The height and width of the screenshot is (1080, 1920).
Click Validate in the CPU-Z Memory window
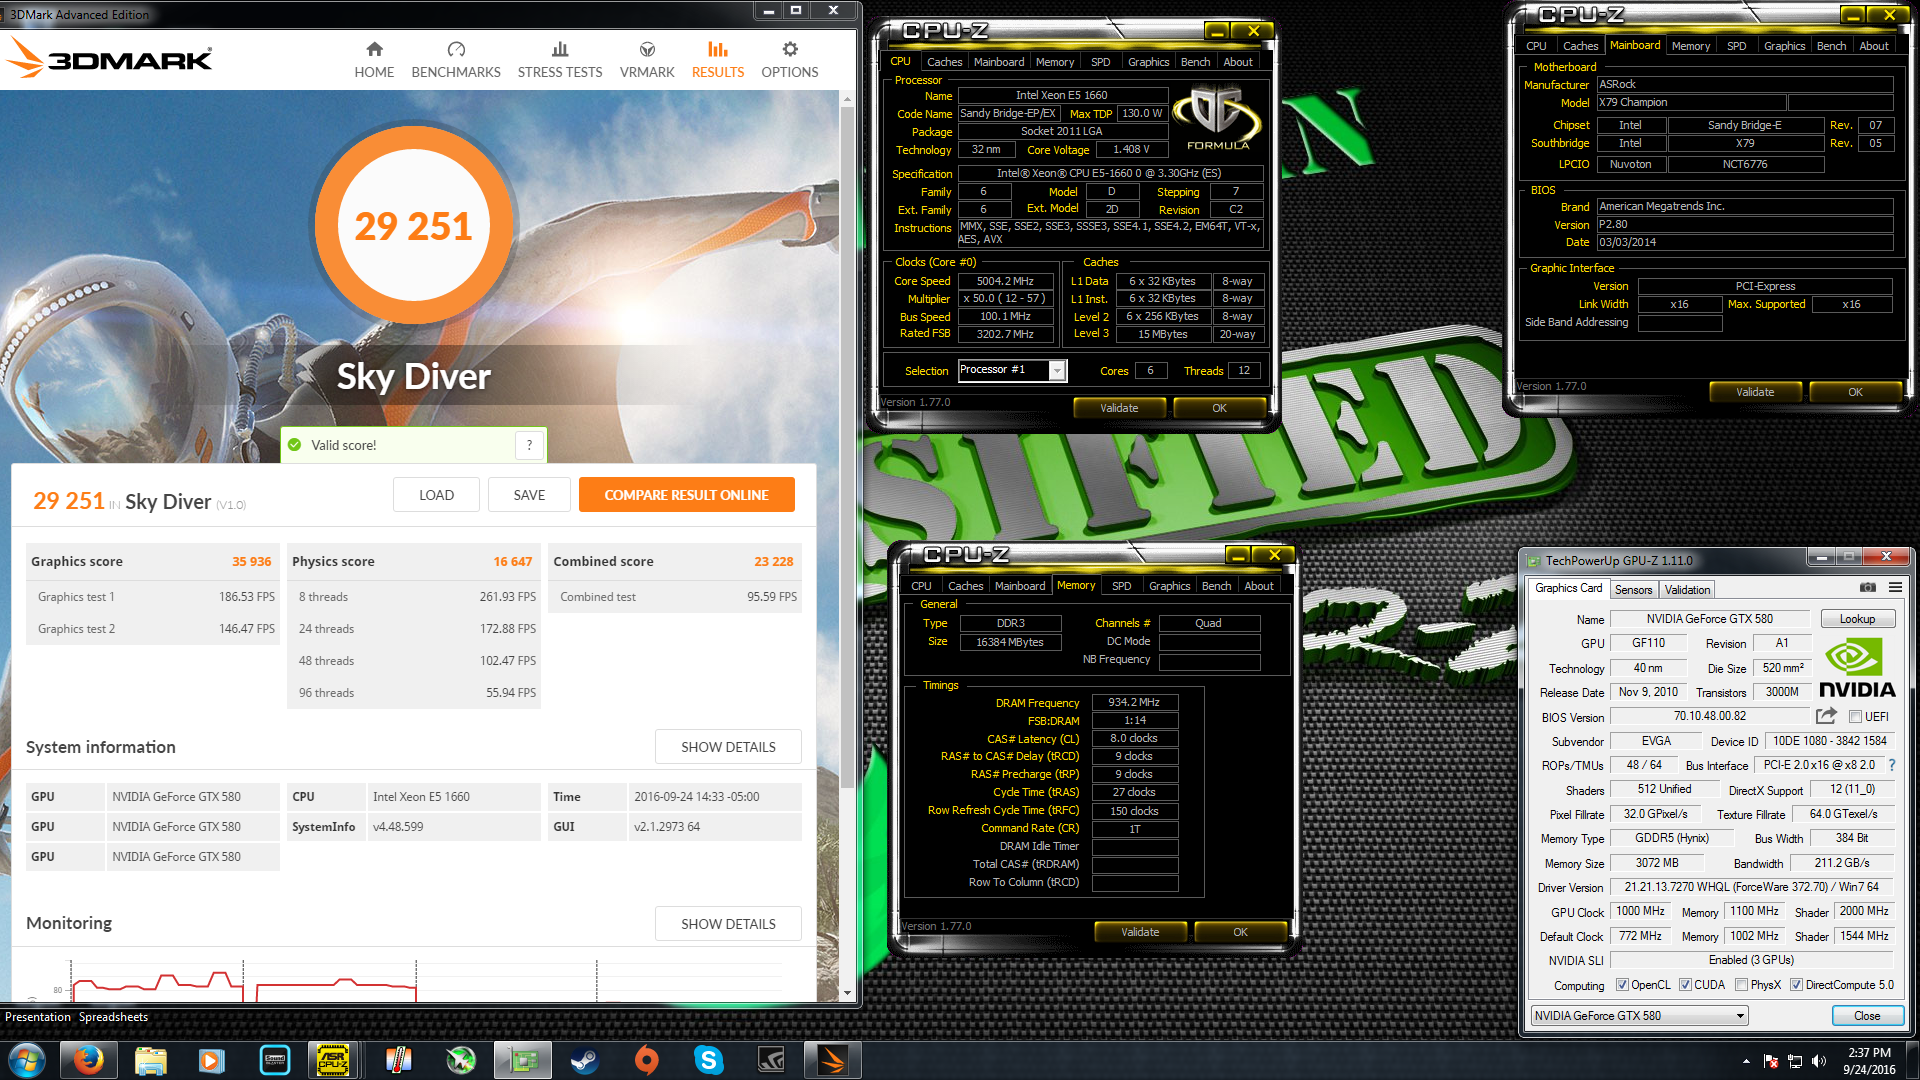pos(1140,932)
